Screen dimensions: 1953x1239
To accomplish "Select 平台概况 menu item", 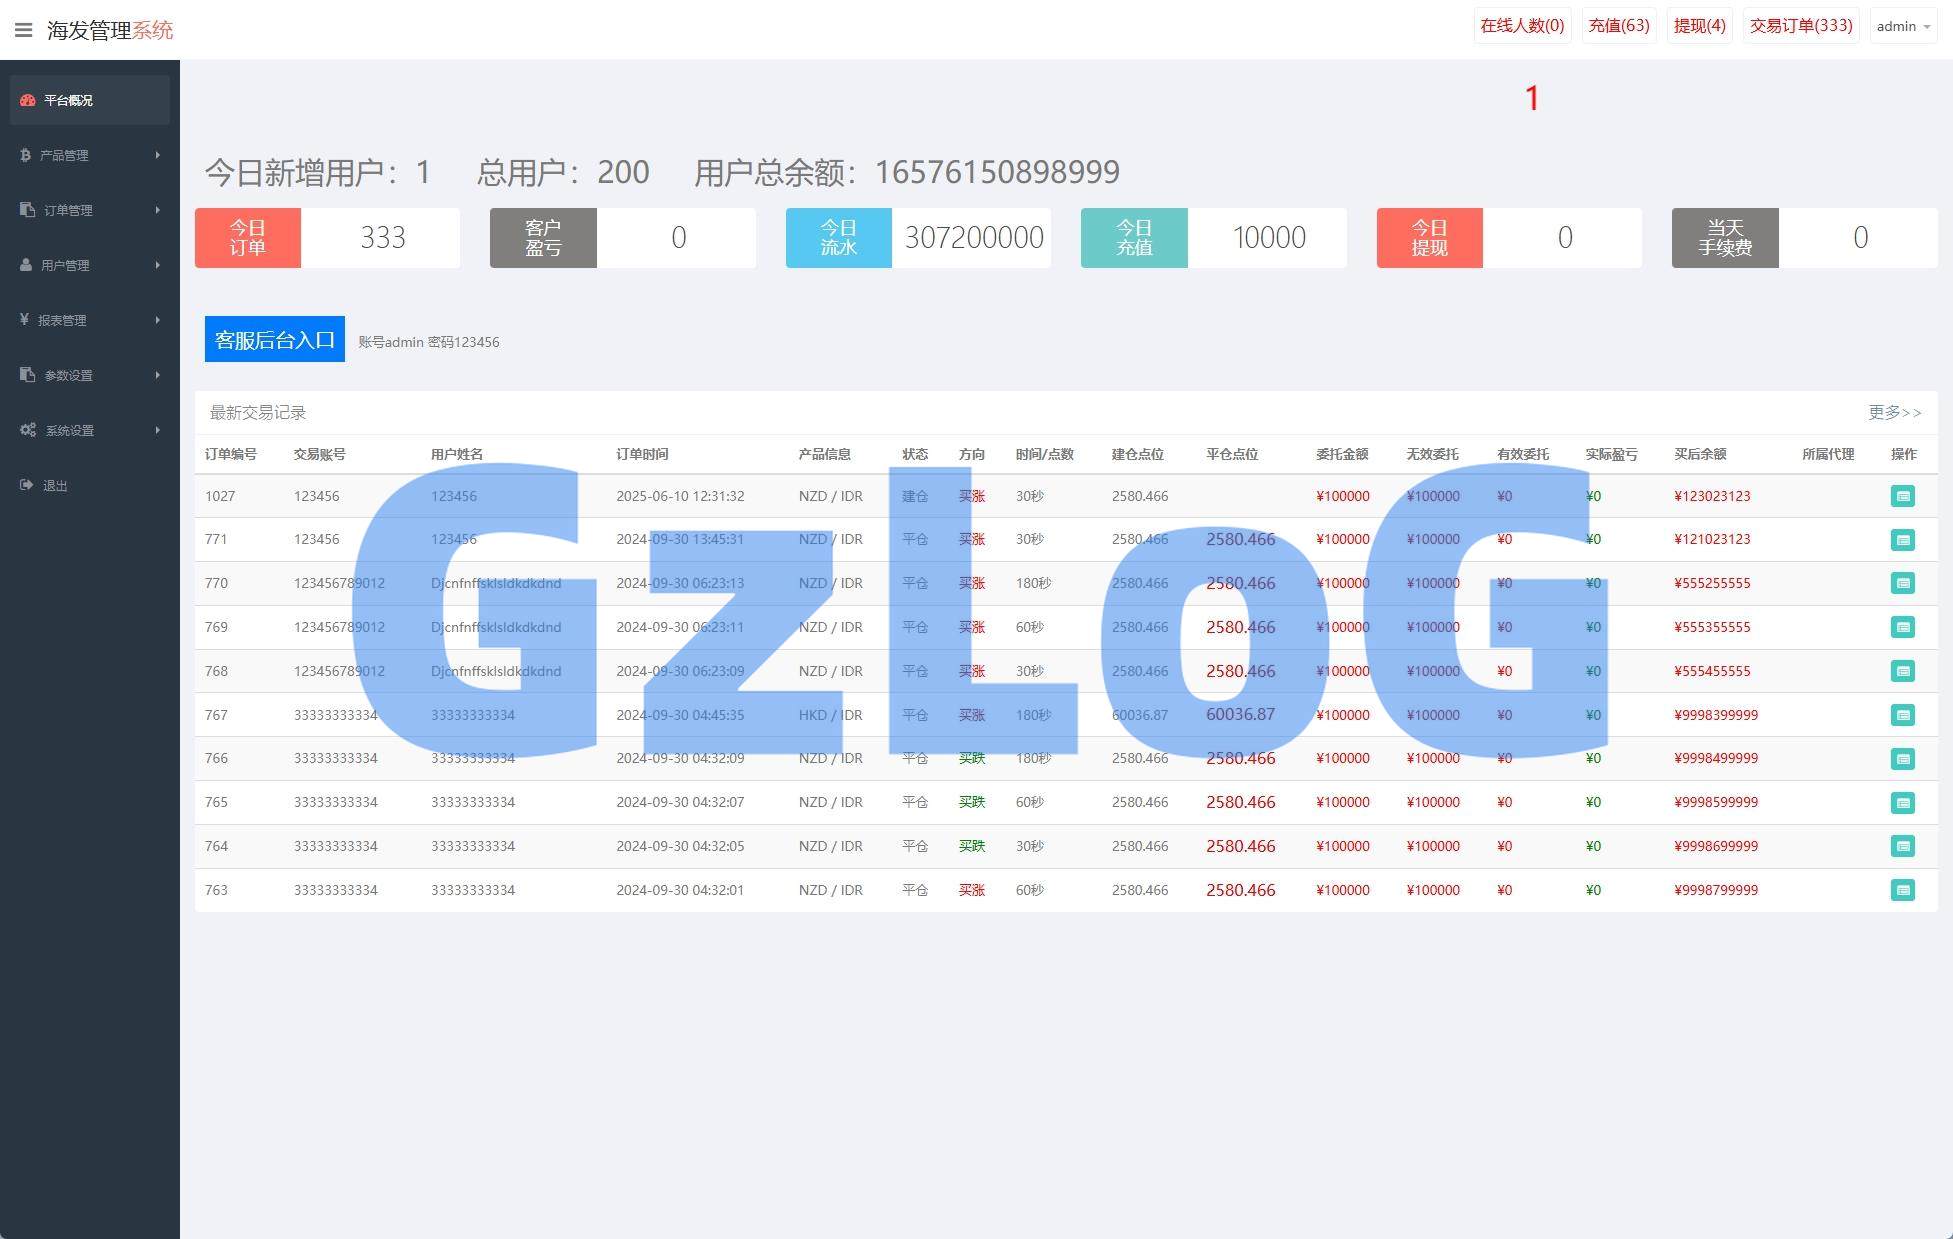I will [90, 100].
